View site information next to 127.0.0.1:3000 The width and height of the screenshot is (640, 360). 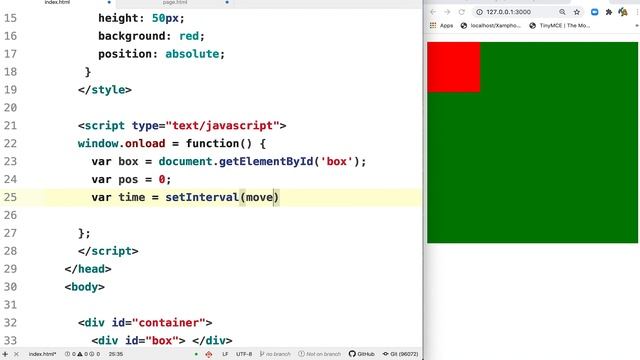point(480,12)
